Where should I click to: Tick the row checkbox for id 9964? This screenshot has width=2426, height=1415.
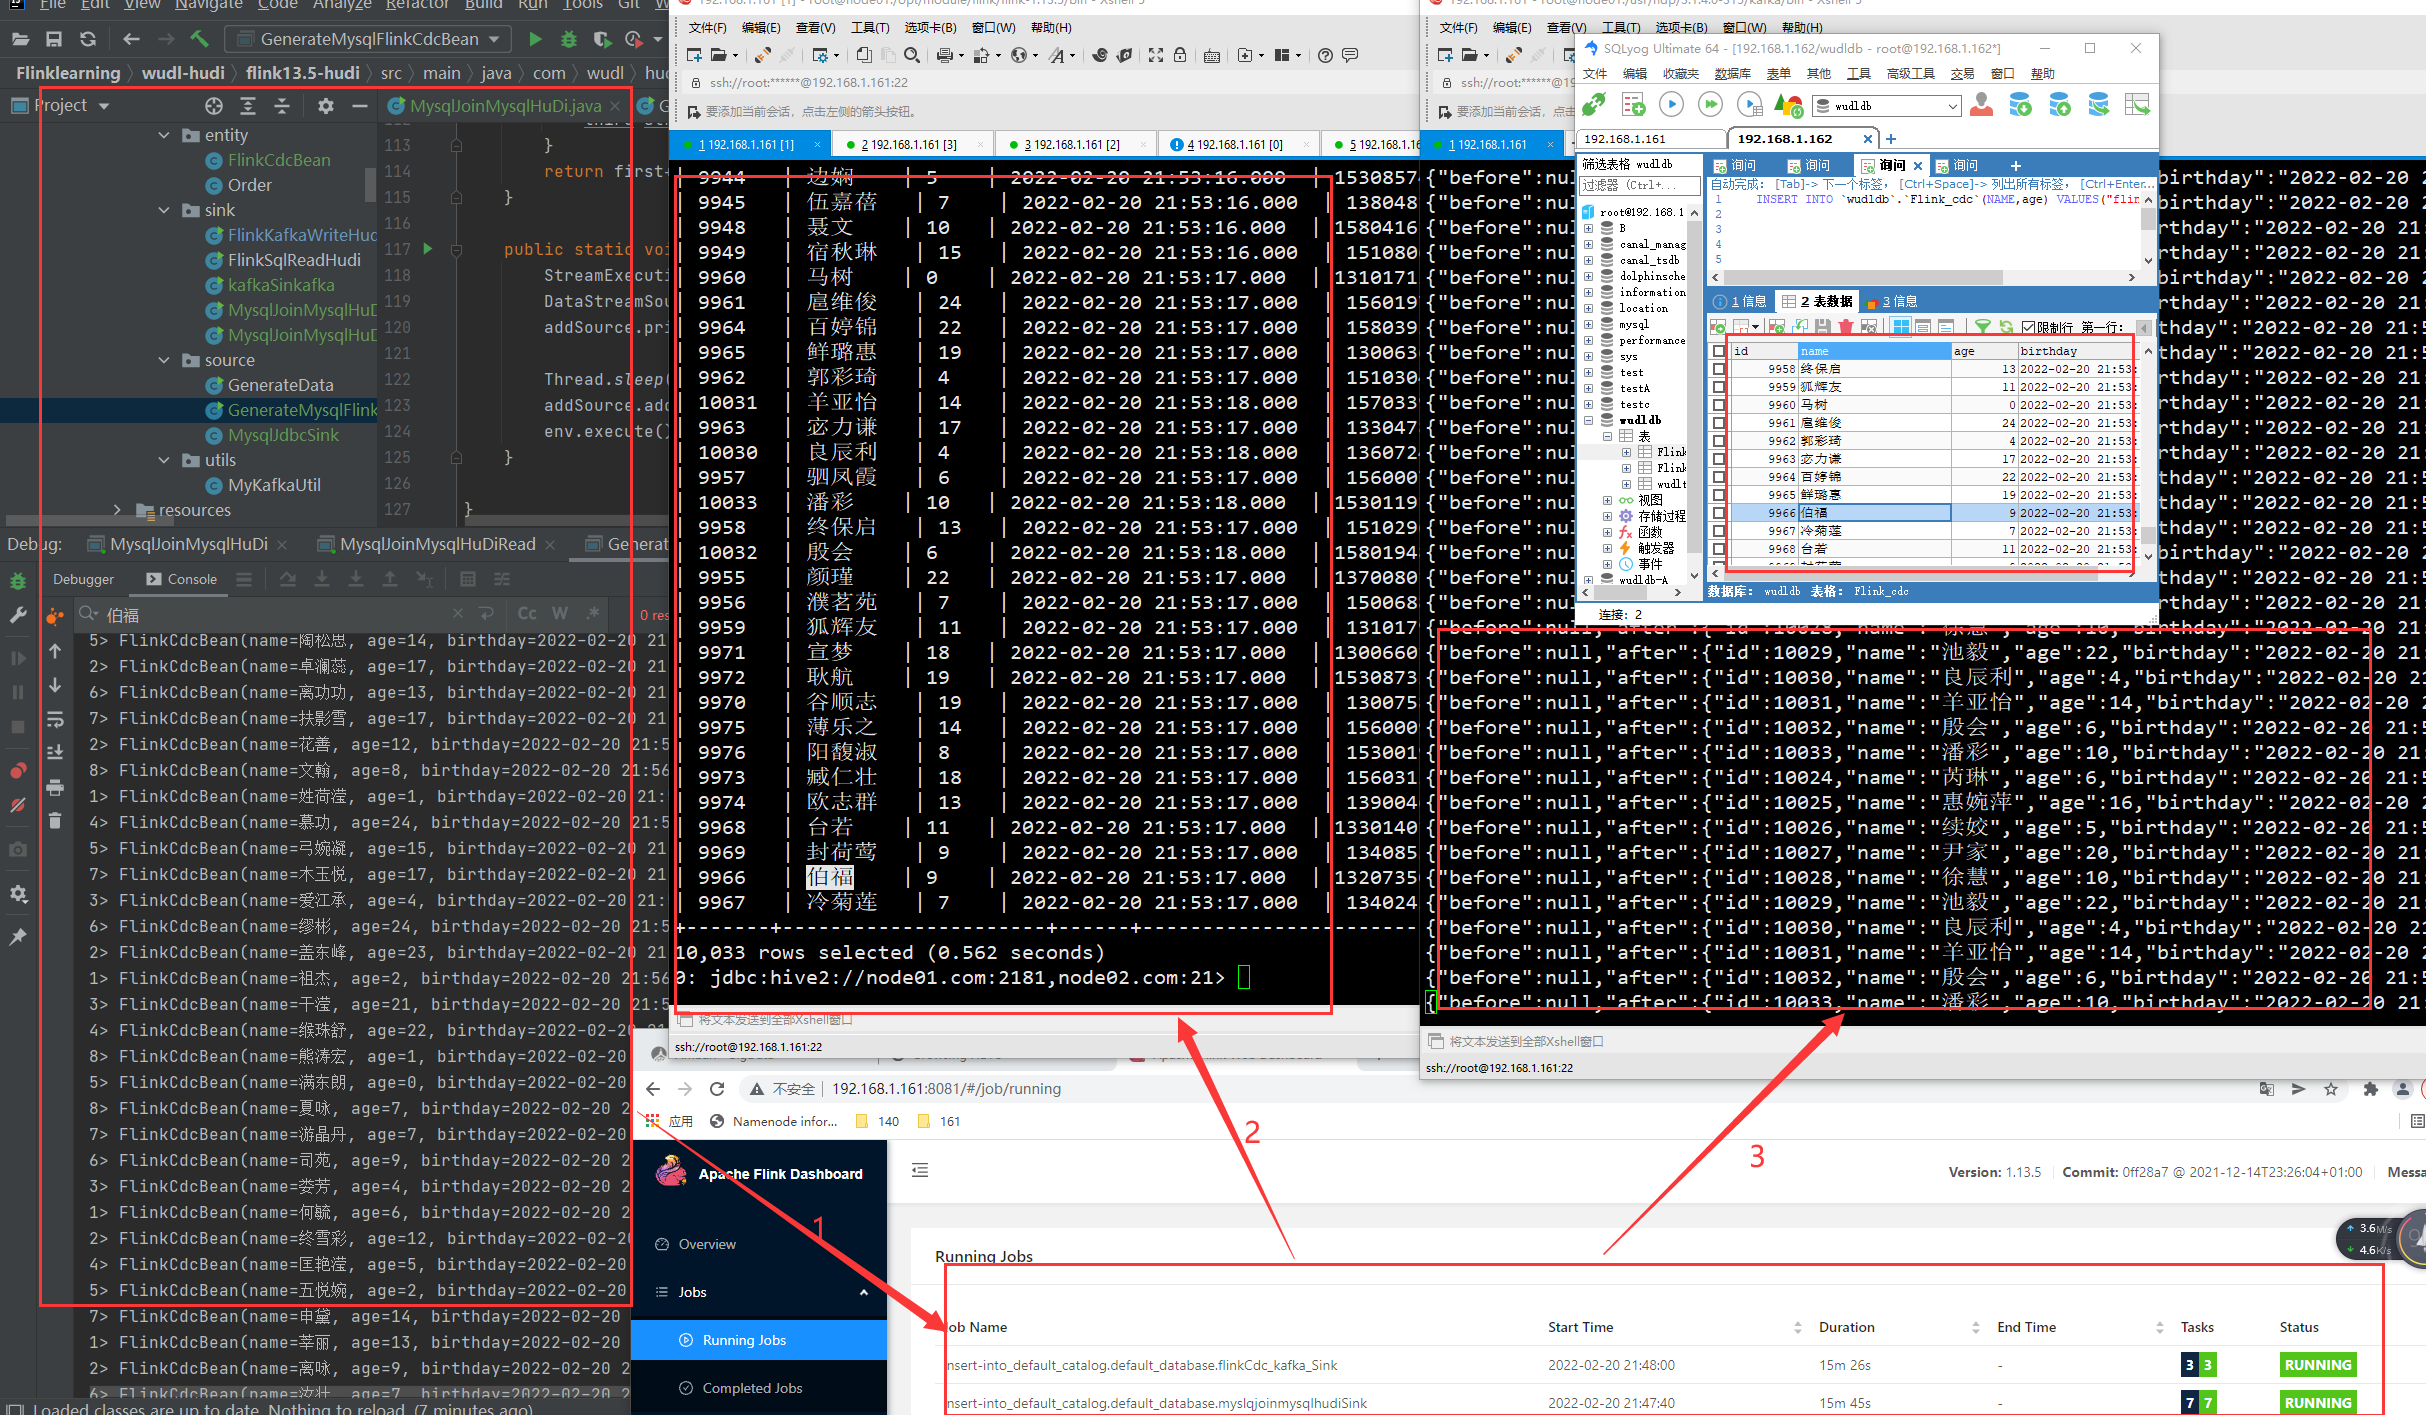1718,477
